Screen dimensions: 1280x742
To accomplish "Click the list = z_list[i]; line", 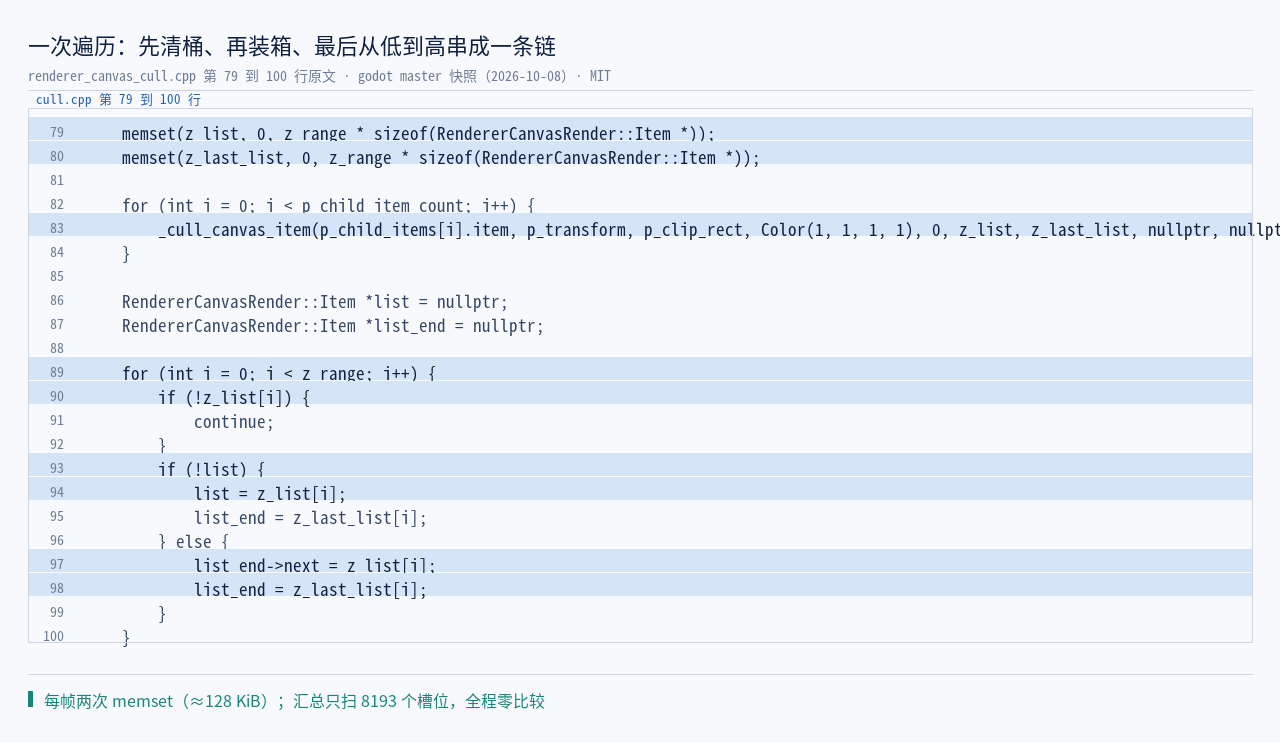I will click(270, 493).
